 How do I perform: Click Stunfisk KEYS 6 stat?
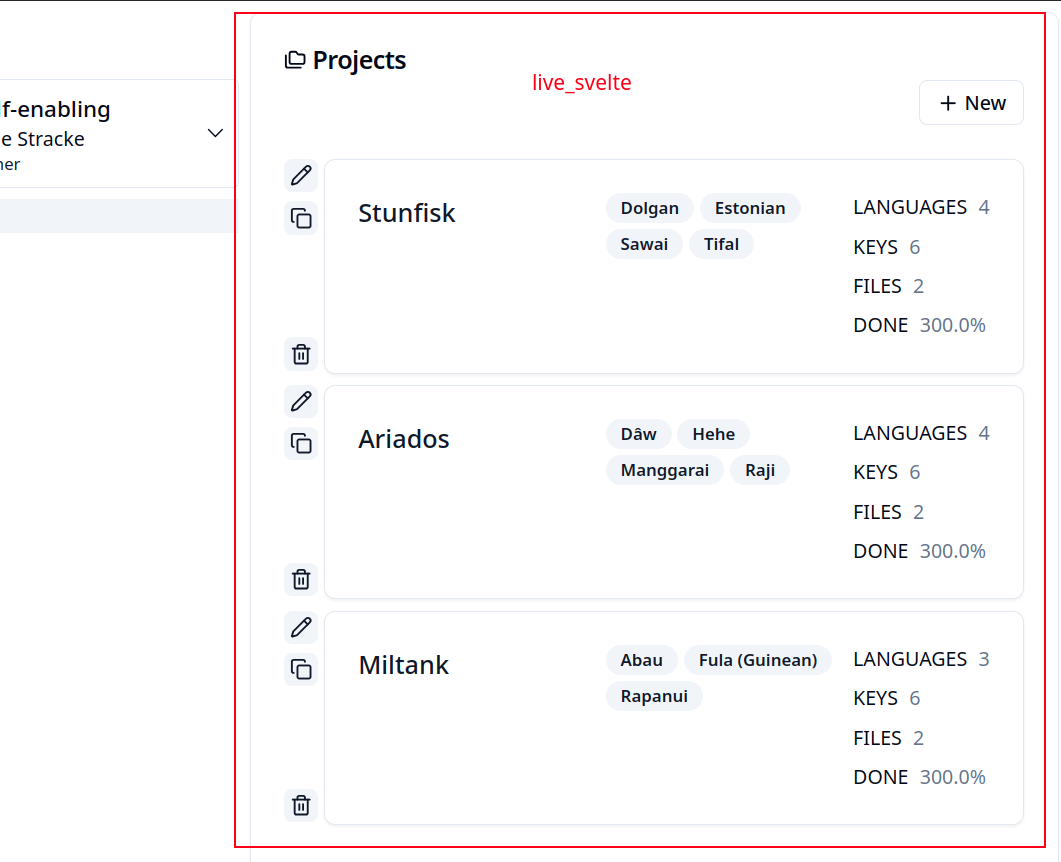click(886, 247)
